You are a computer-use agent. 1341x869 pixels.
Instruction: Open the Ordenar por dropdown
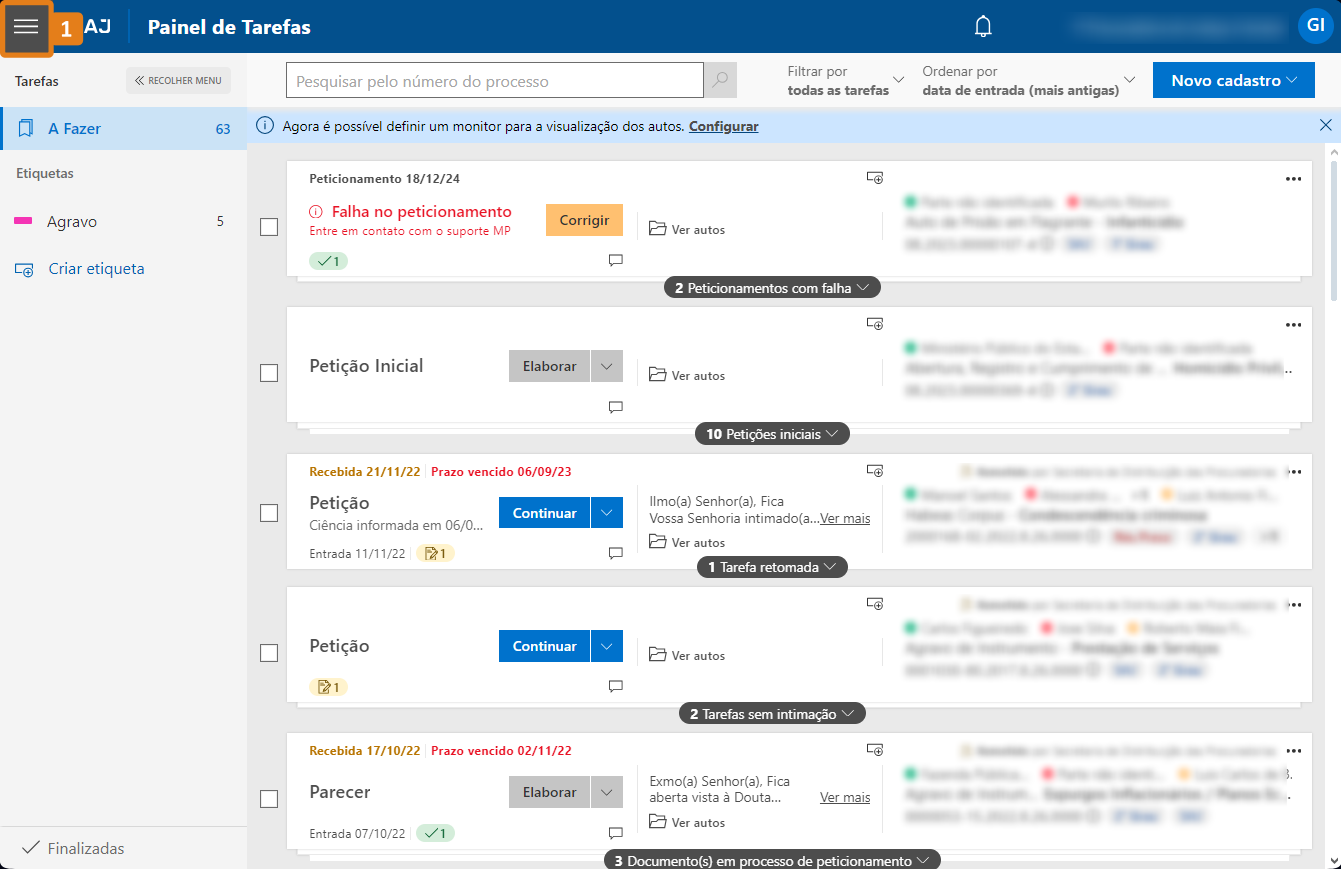point(1029,80)
